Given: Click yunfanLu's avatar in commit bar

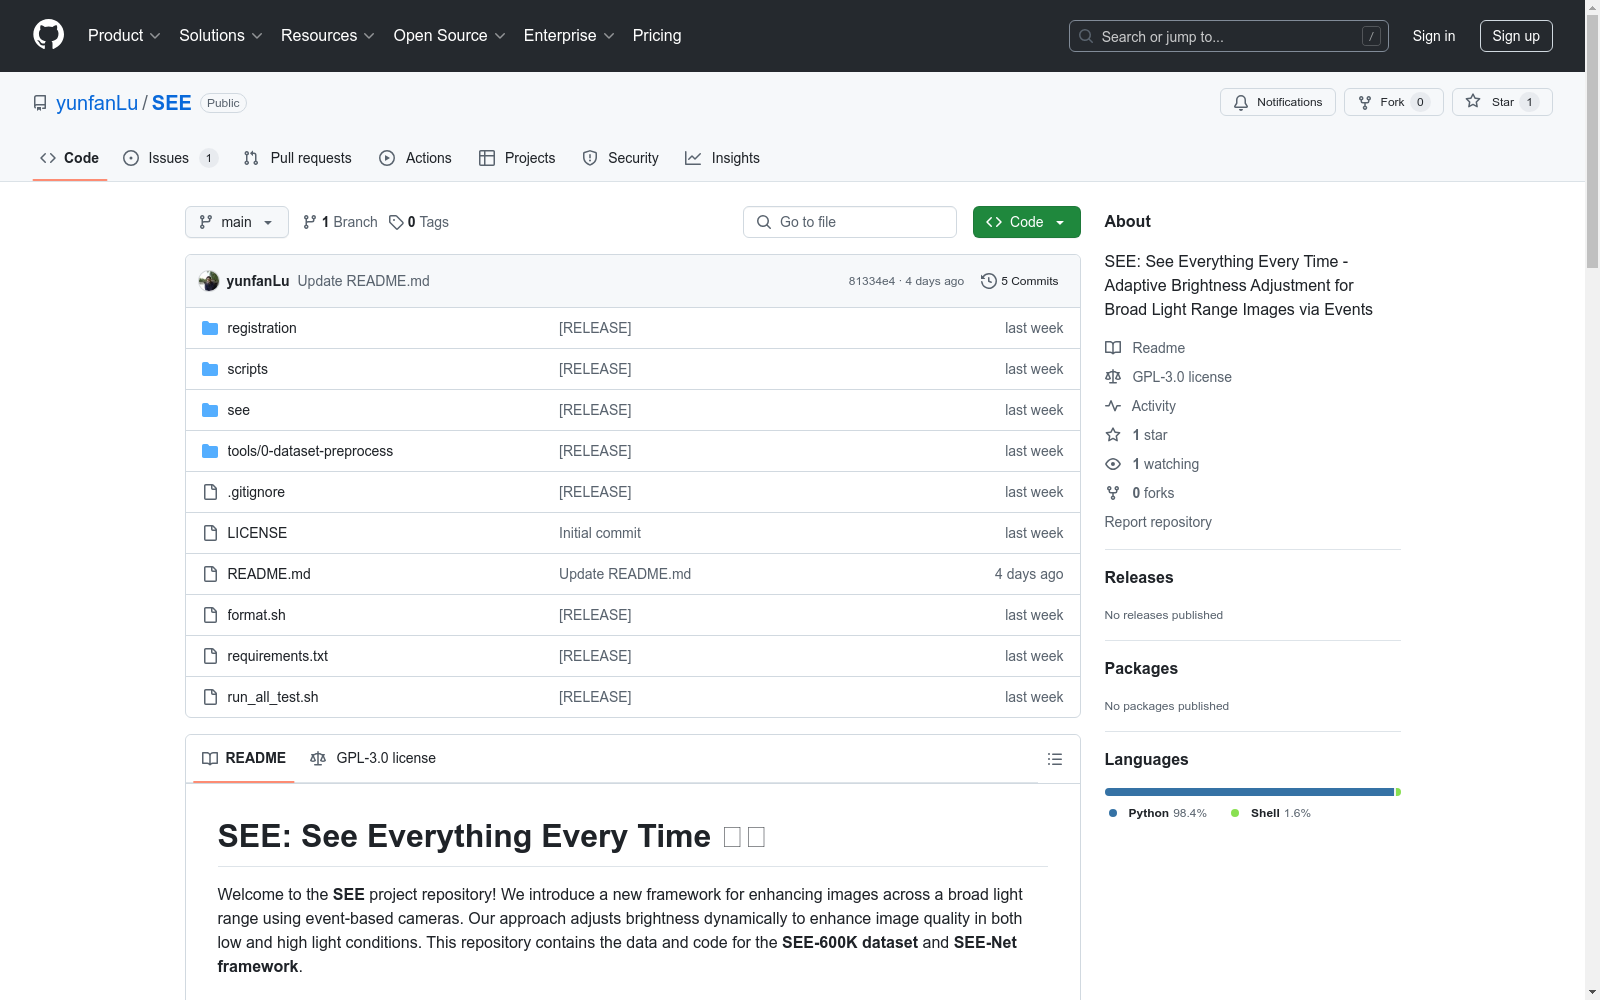Looking at the screenshot, I should tap(209, 281).
